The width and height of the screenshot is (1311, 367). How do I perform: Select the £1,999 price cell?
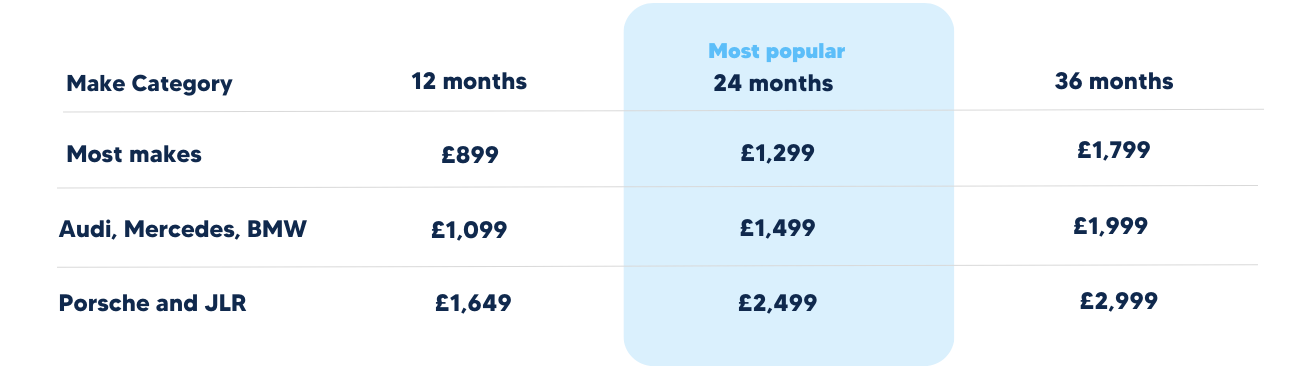tap(1110, 226)
